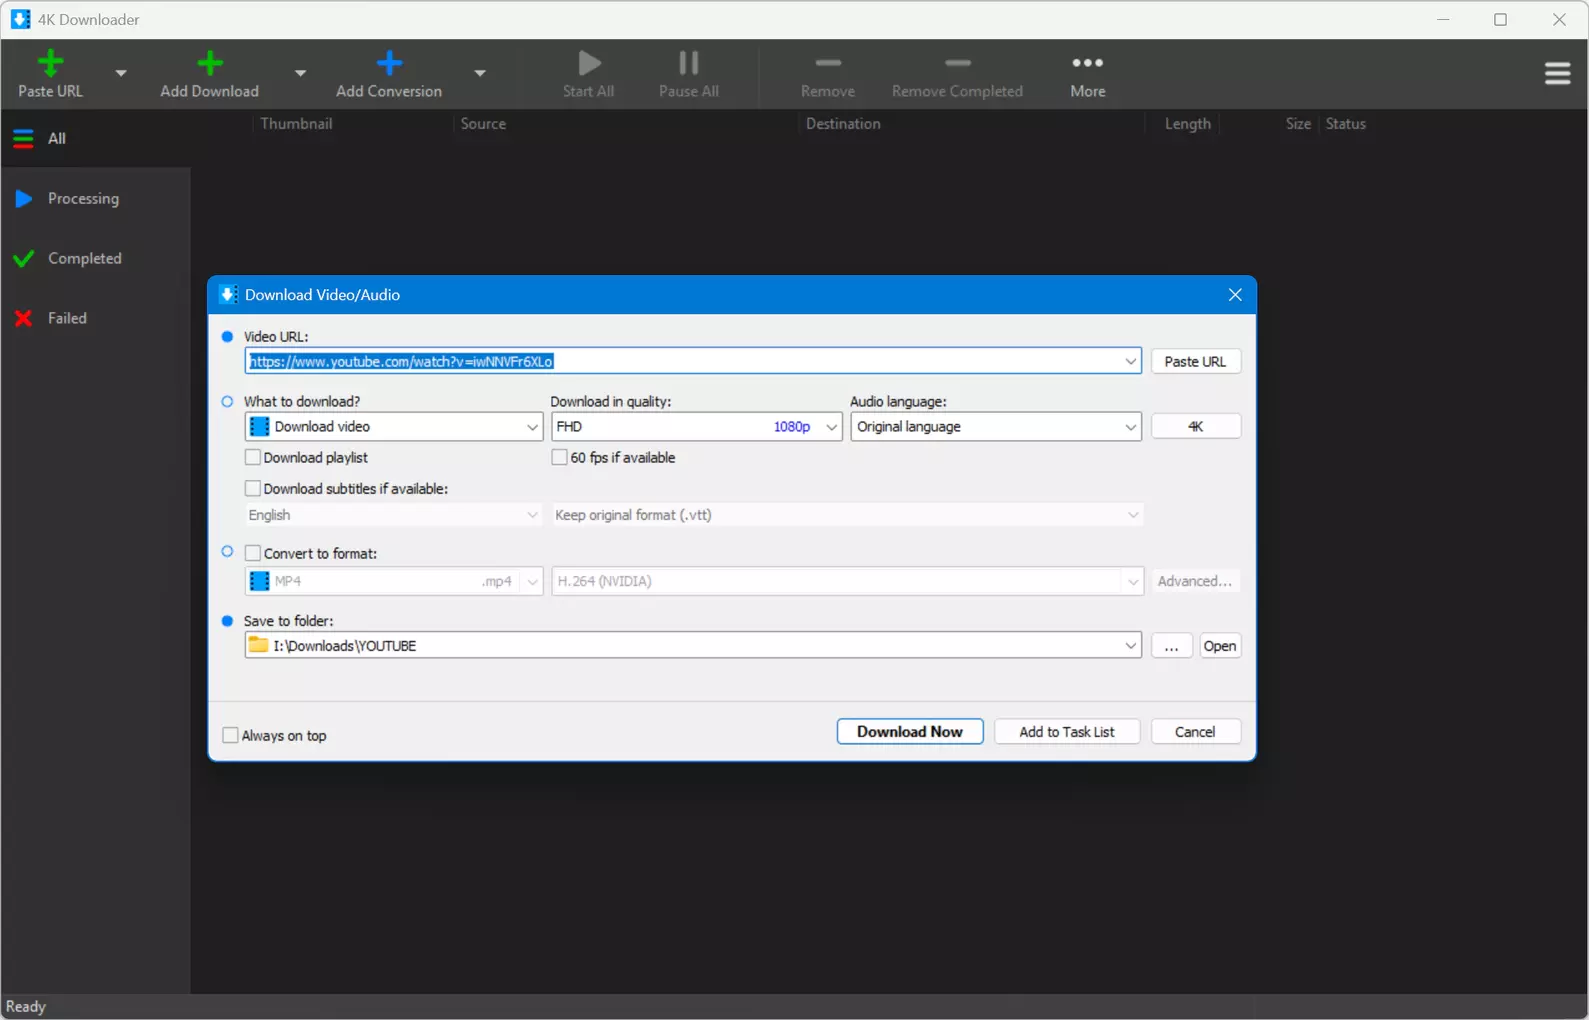
Task: Open the hamburger menu icon
Action: (1557, 73)
